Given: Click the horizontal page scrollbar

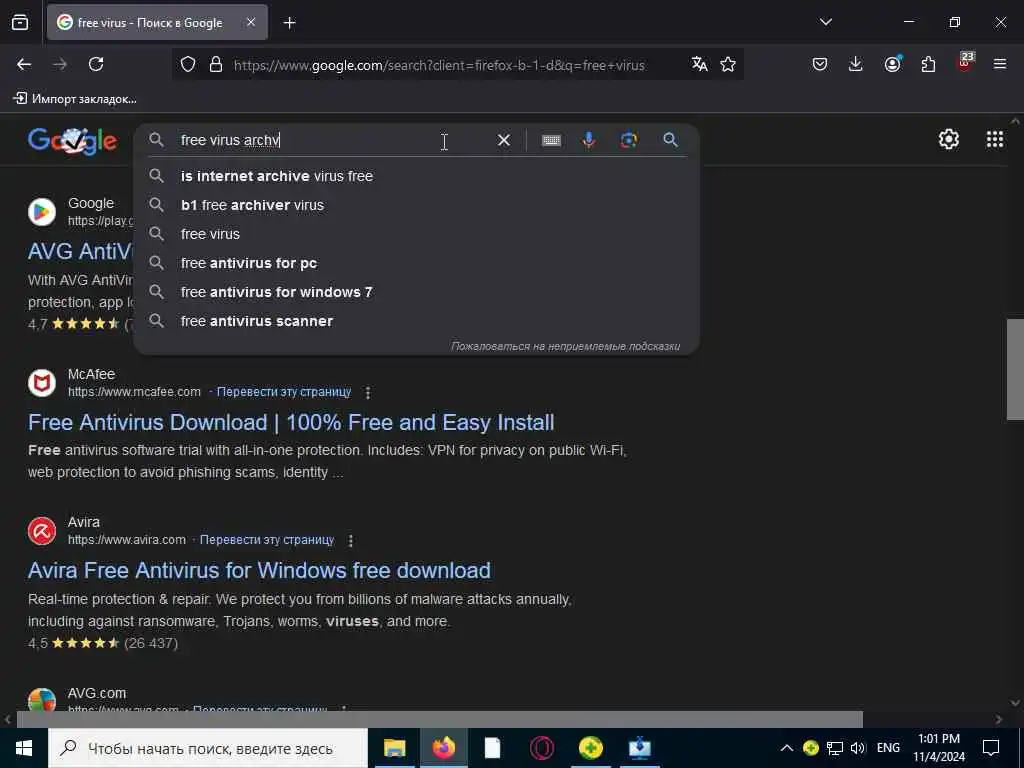Looking at the screenshot, I should (x=440, y=719).
